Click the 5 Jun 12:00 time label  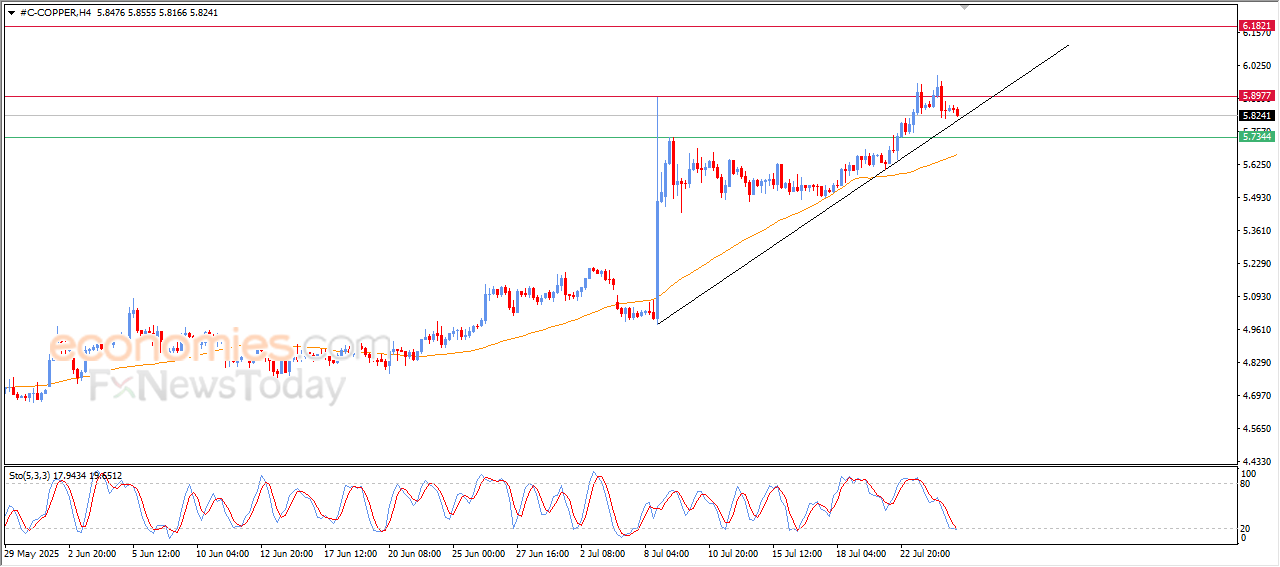pos(155,552)
